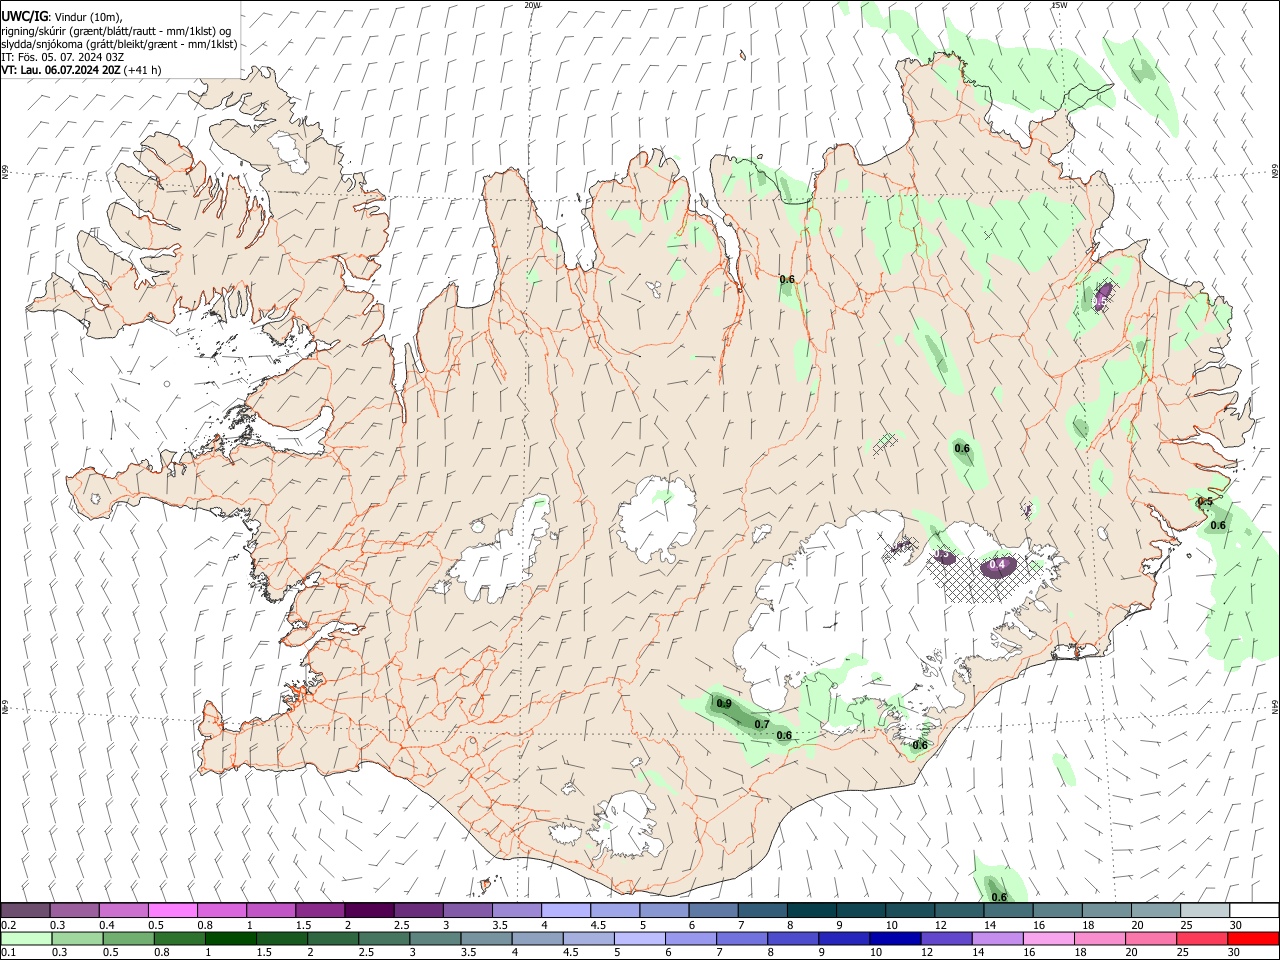Click the bright pink swatch at 0.5, purple legend
Viewport: 1280px width, 960px height.
click(x=172, y=910)
